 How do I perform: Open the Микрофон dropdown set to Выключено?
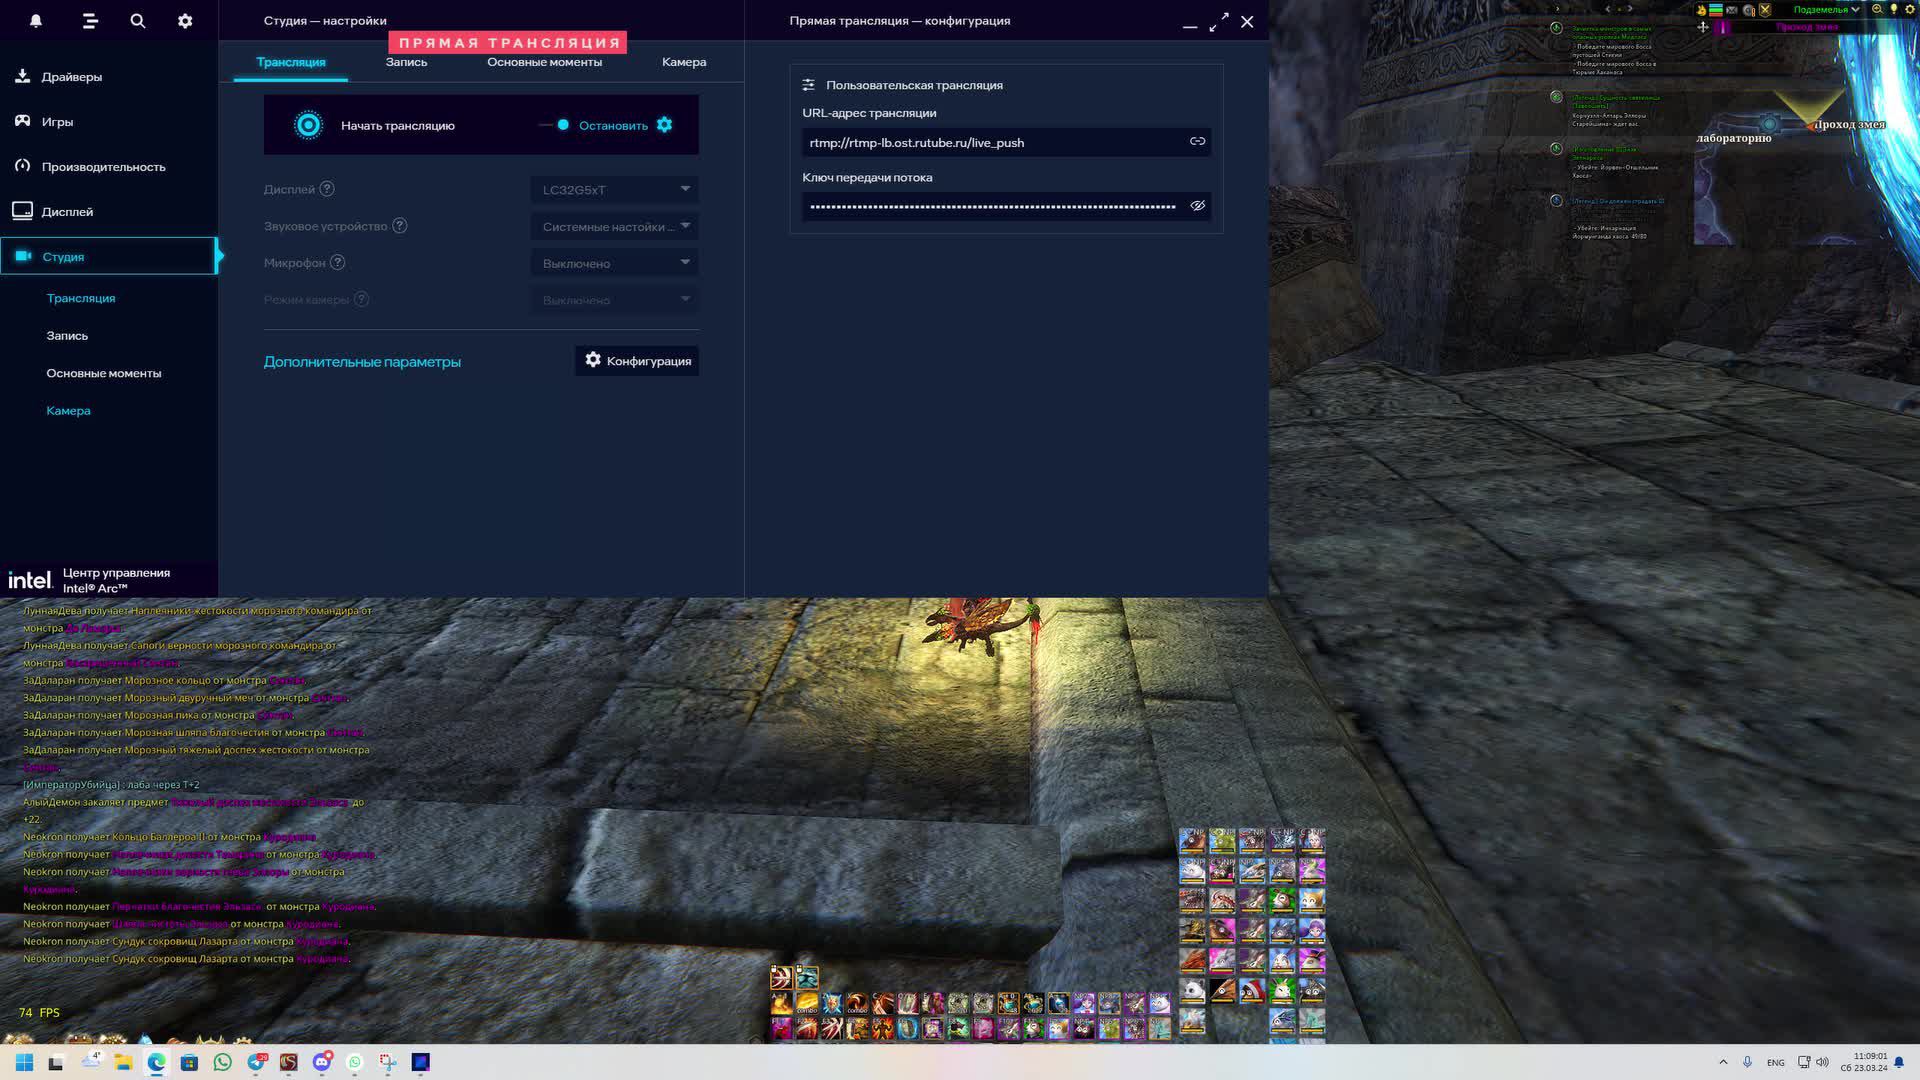614,264
